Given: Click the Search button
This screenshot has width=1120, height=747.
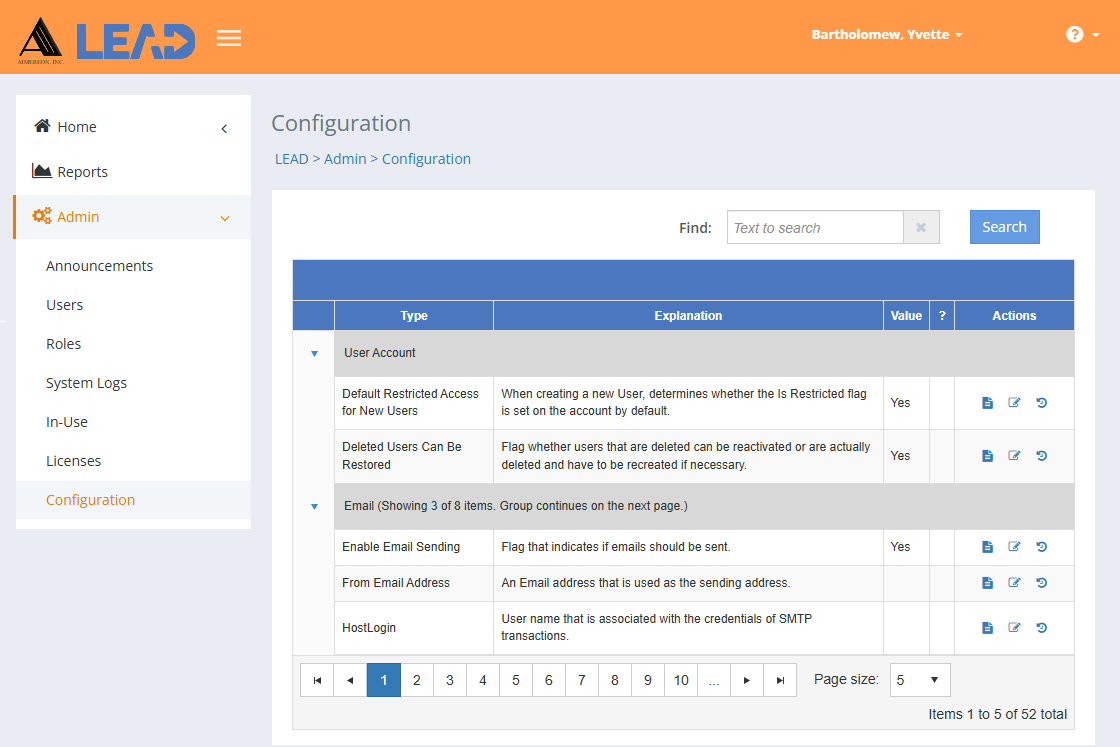Looking at the screenshot, I should 1004,227.
